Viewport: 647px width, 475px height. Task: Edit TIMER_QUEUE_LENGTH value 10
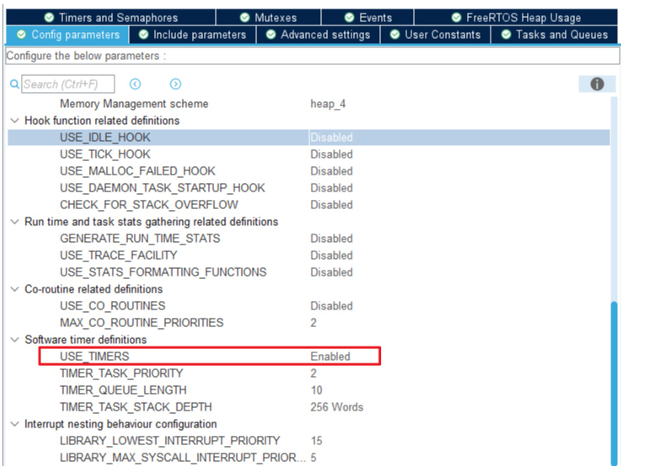tap(316, 390)
